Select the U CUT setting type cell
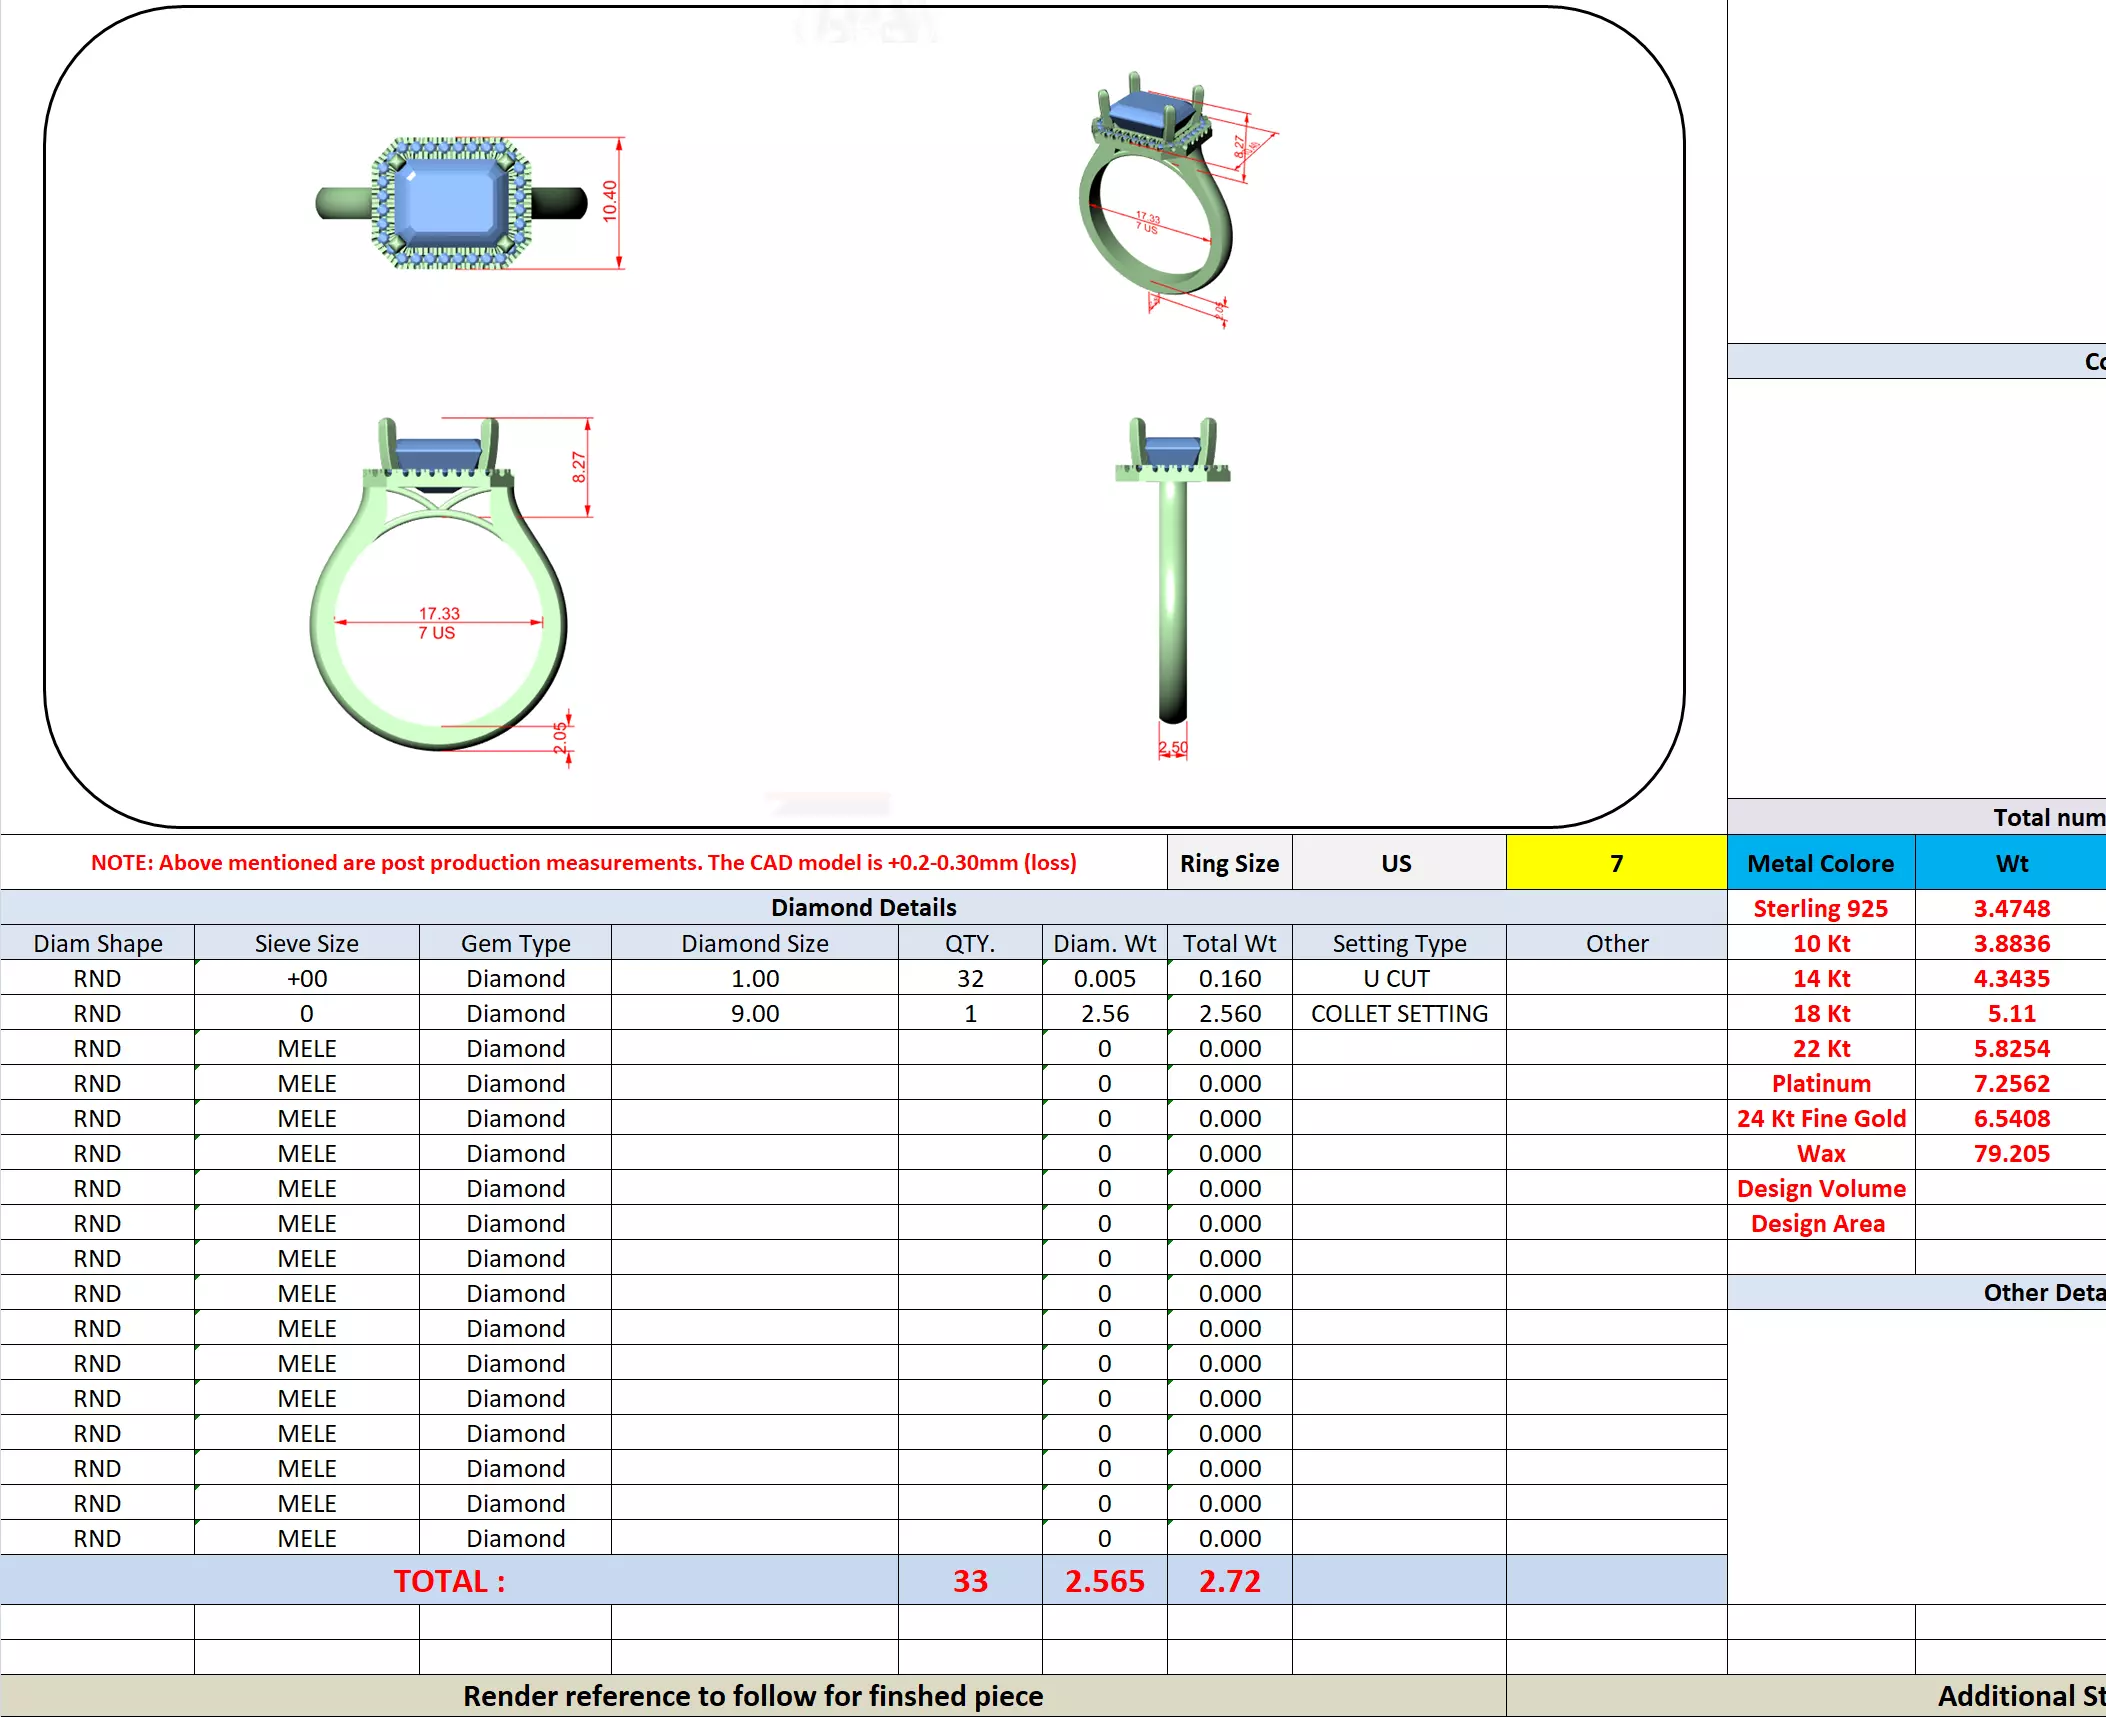 pyautogui.click(x=1398, y=978)
